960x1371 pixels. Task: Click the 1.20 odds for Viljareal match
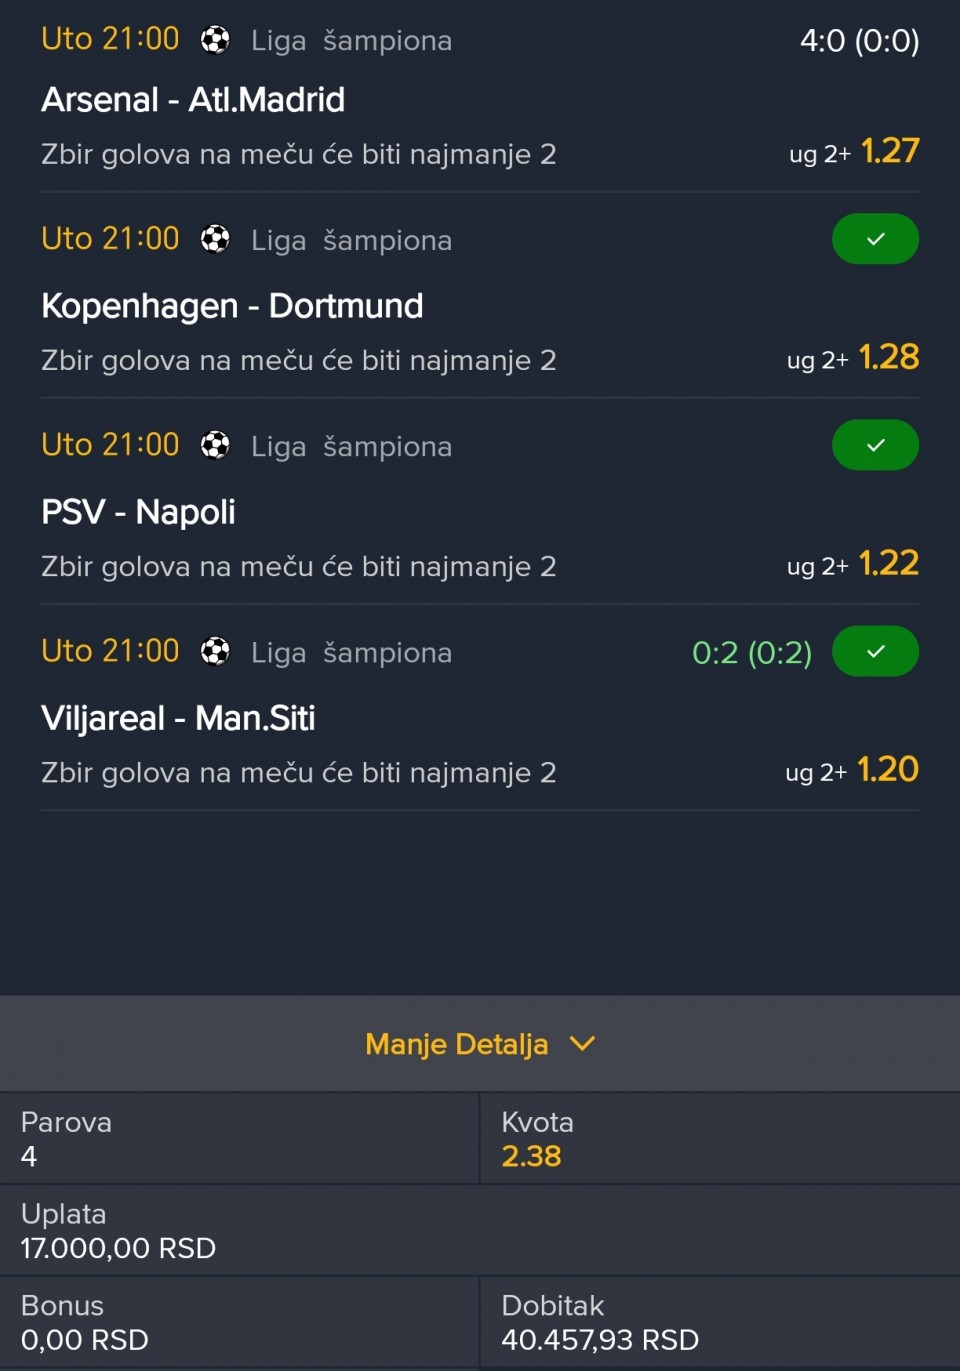coord(887,769)
